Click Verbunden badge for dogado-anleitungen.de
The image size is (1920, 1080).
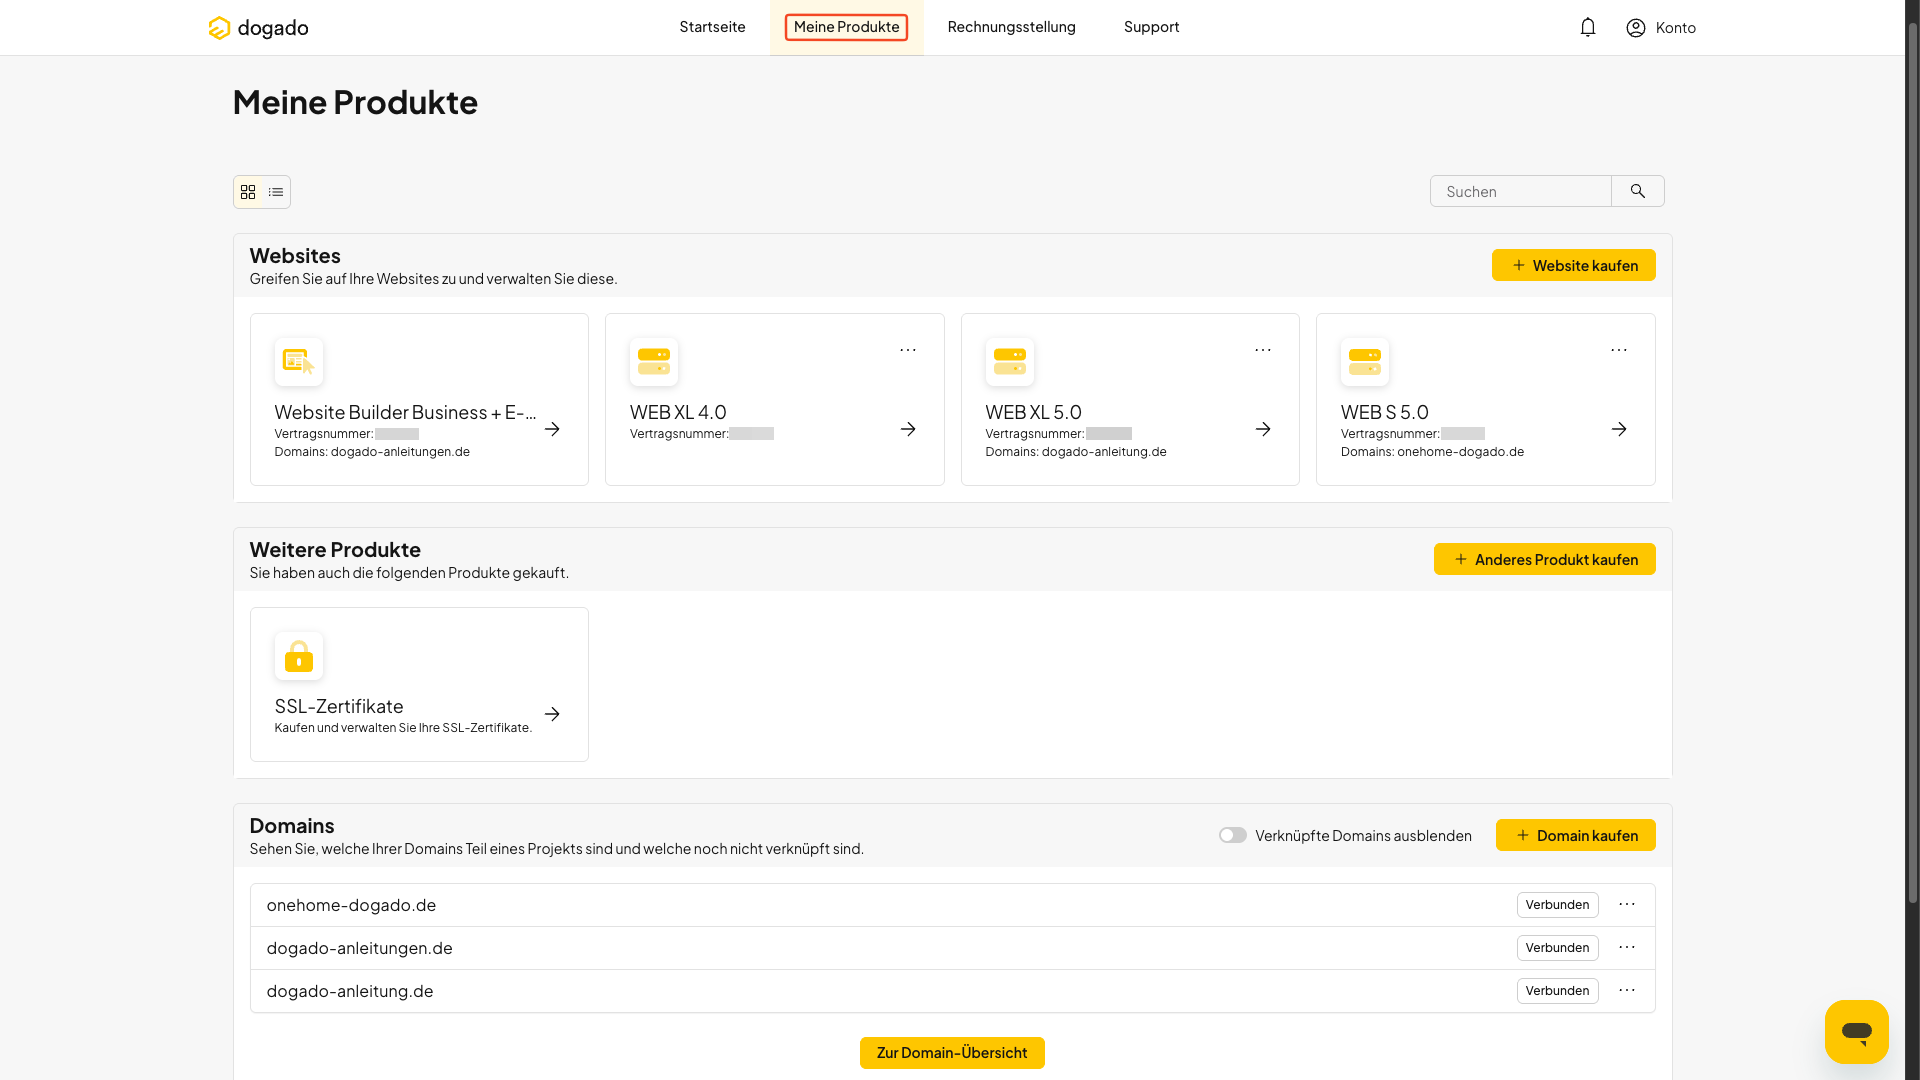(1557, 948)
